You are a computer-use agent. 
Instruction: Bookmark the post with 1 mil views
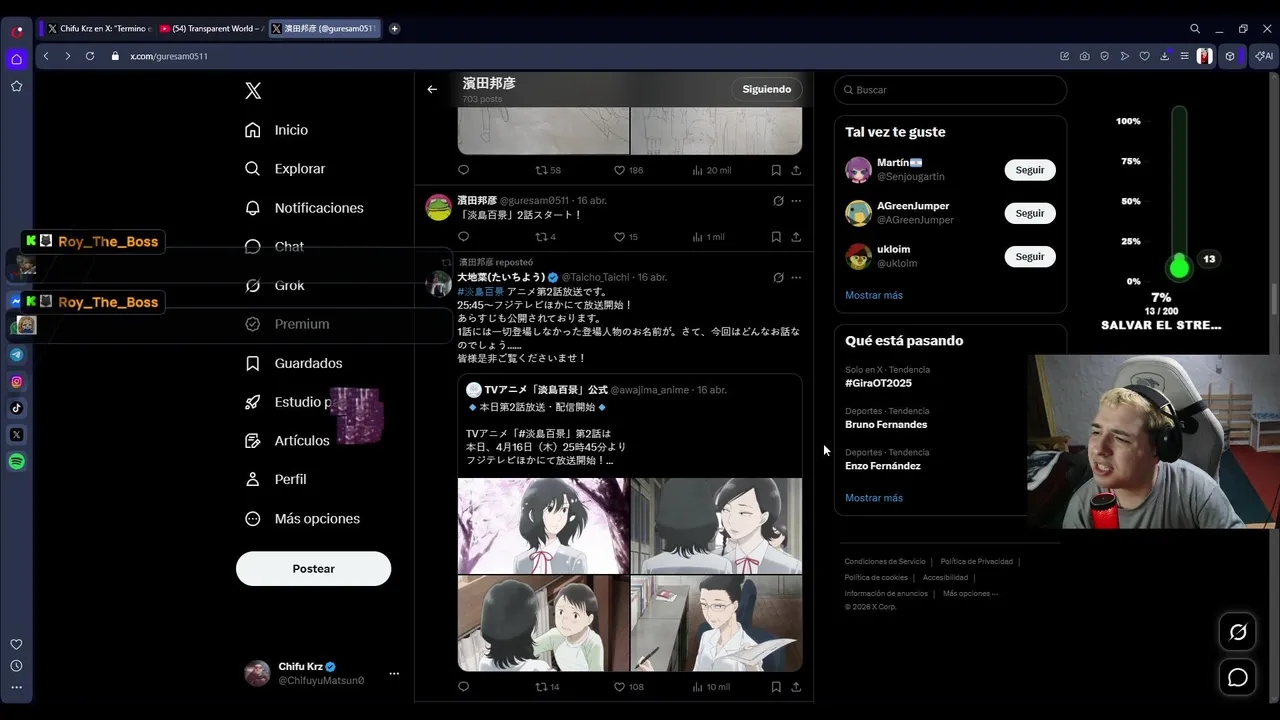click(776, 237)
